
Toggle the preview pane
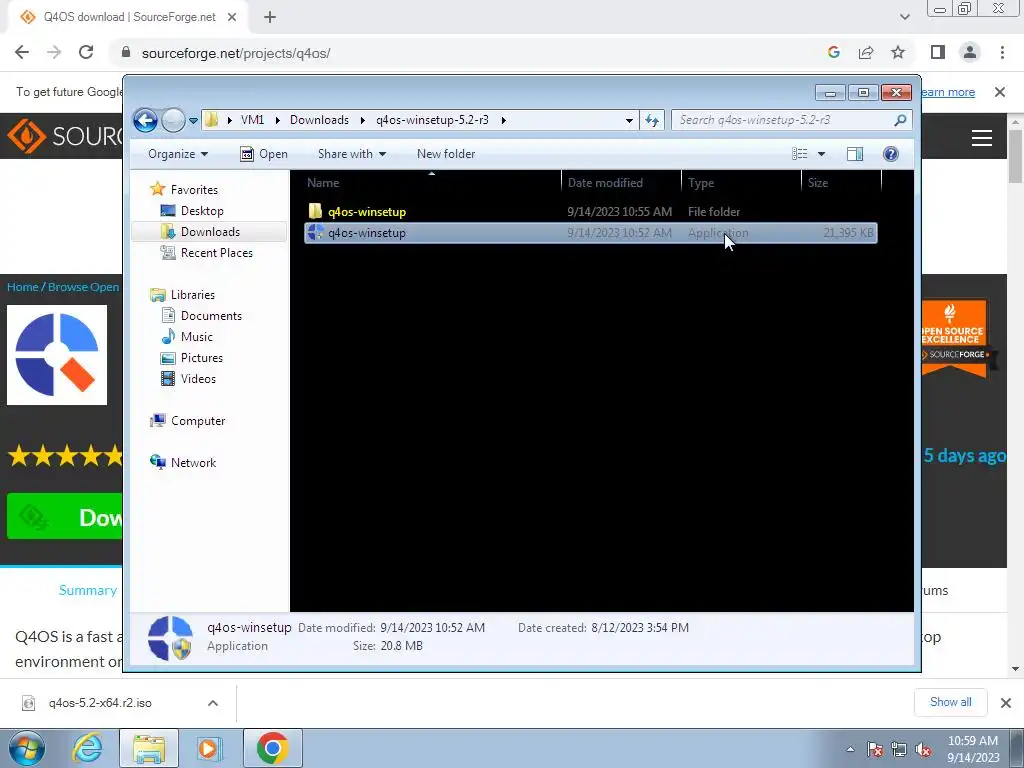tap(855, 154)
